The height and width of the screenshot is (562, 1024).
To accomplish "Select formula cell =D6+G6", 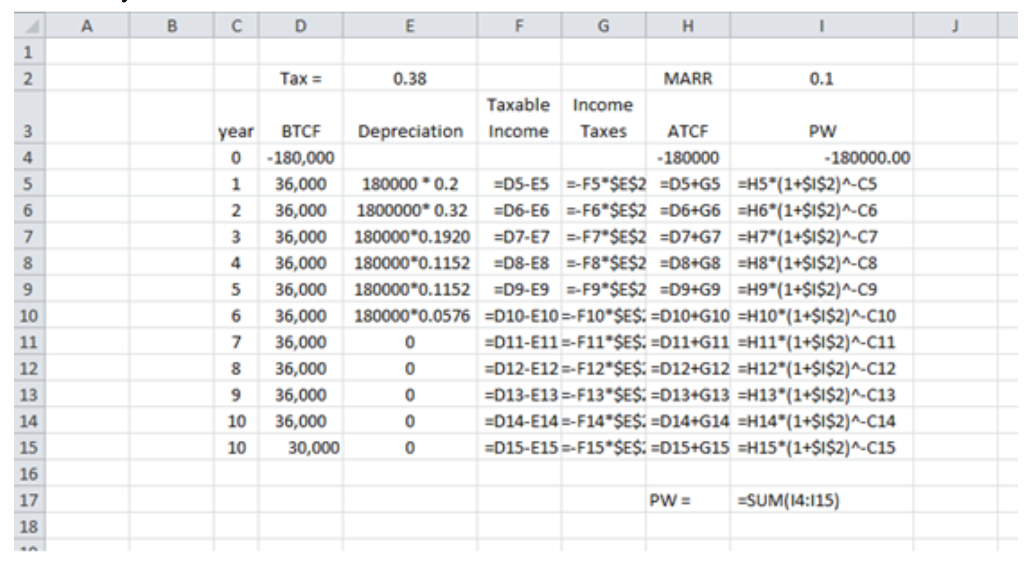I will click(x=688, y=210).
